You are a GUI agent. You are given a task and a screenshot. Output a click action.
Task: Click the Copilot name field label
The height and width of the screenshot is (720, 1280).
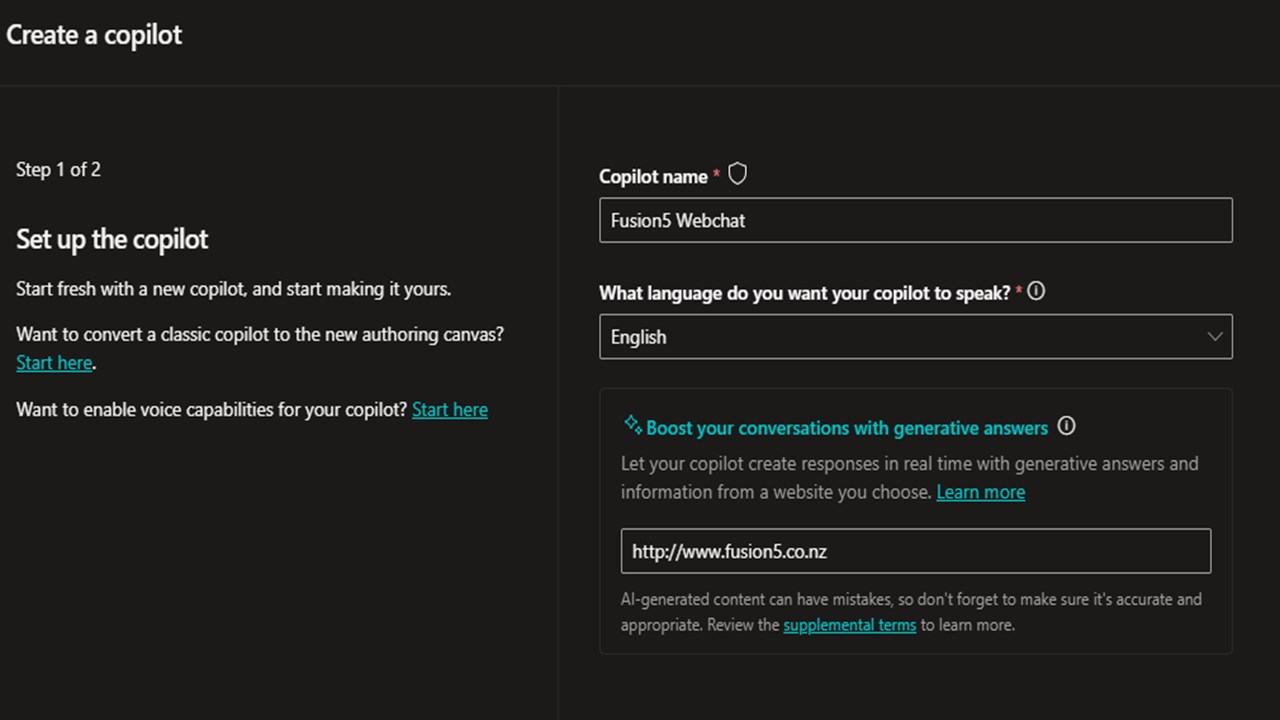(653, 177)
